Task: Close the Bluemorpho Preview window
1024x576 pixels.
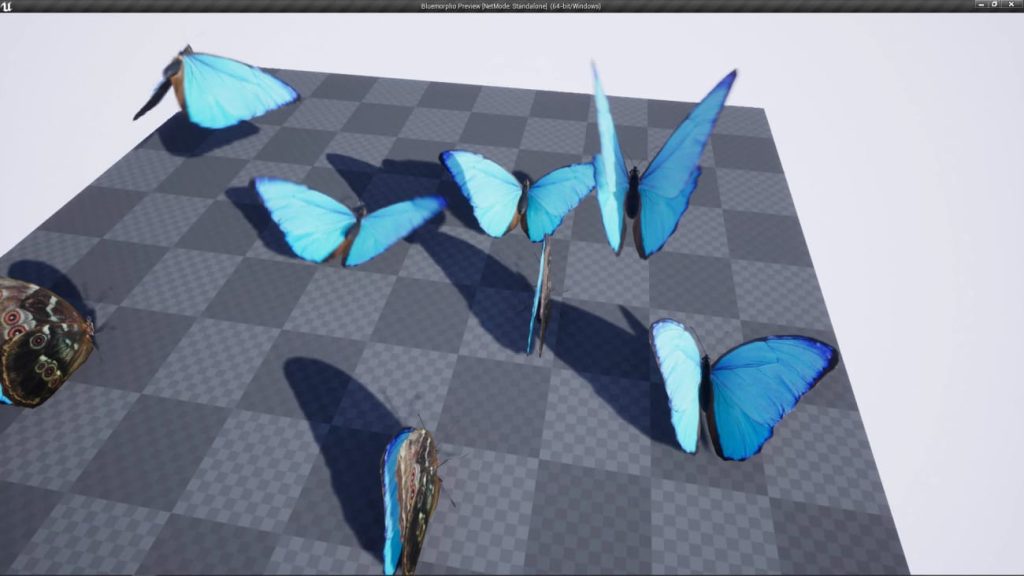Action: tap(1011, 5)
